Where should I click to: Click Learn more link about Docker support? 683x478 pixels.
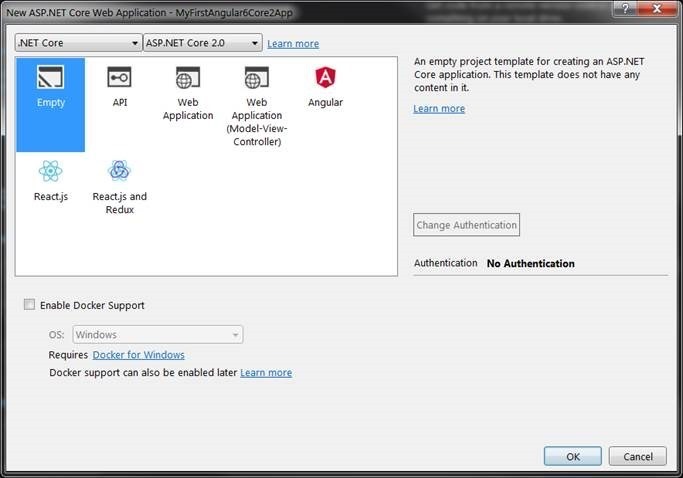[x=266, y=373]
